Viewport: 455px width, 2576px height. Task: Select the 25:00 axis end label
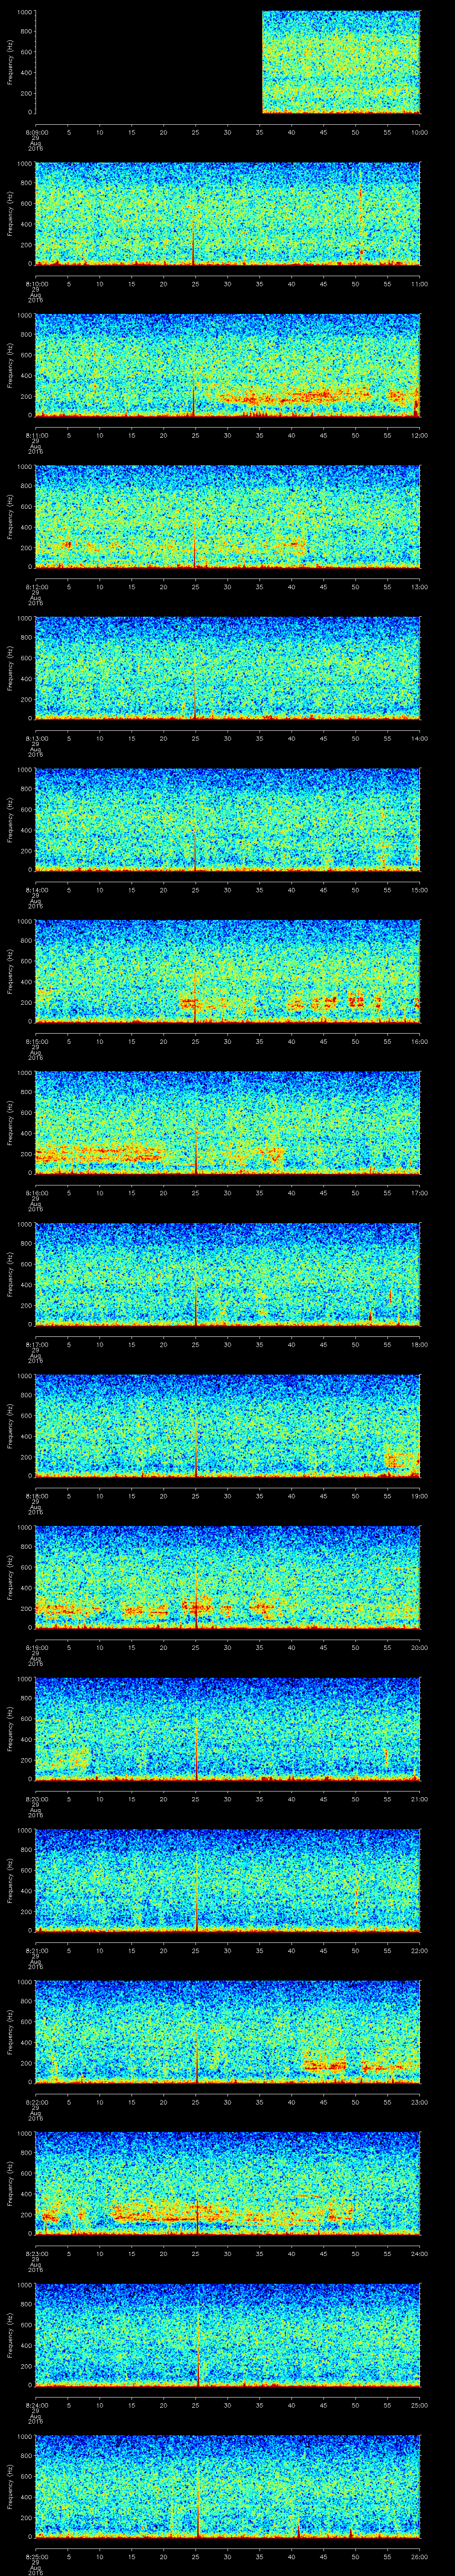pos(419,2405)
